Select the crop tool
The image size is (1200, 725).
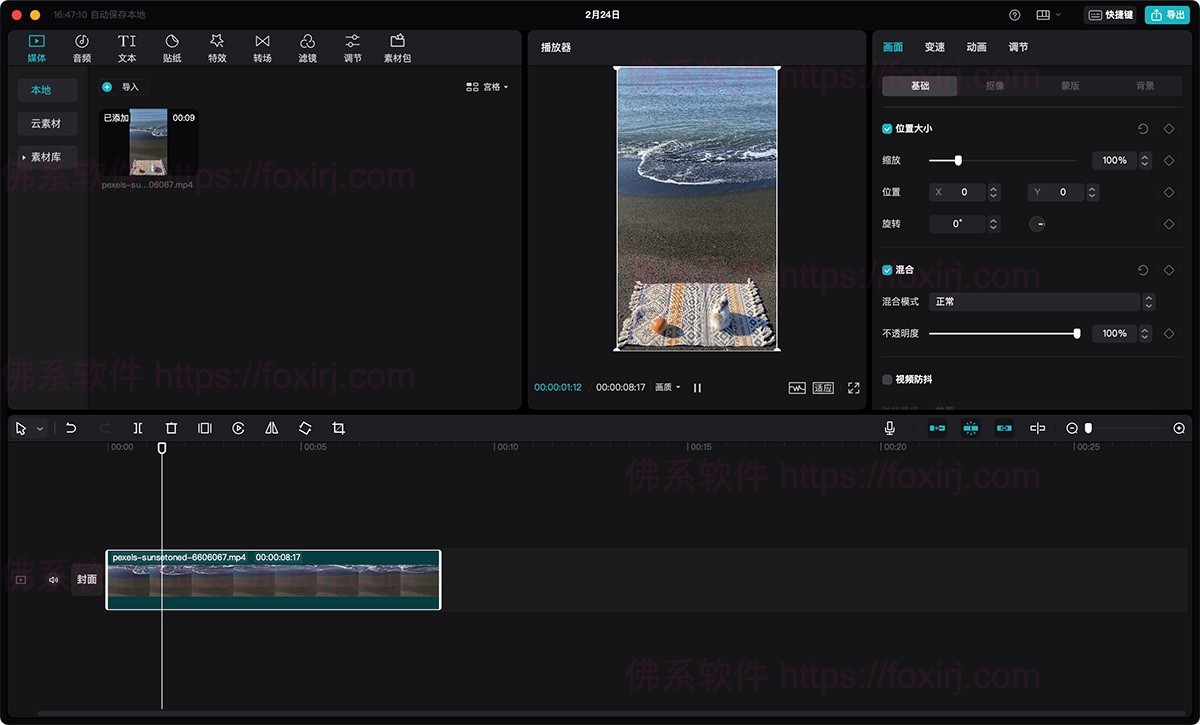point(338,428)
